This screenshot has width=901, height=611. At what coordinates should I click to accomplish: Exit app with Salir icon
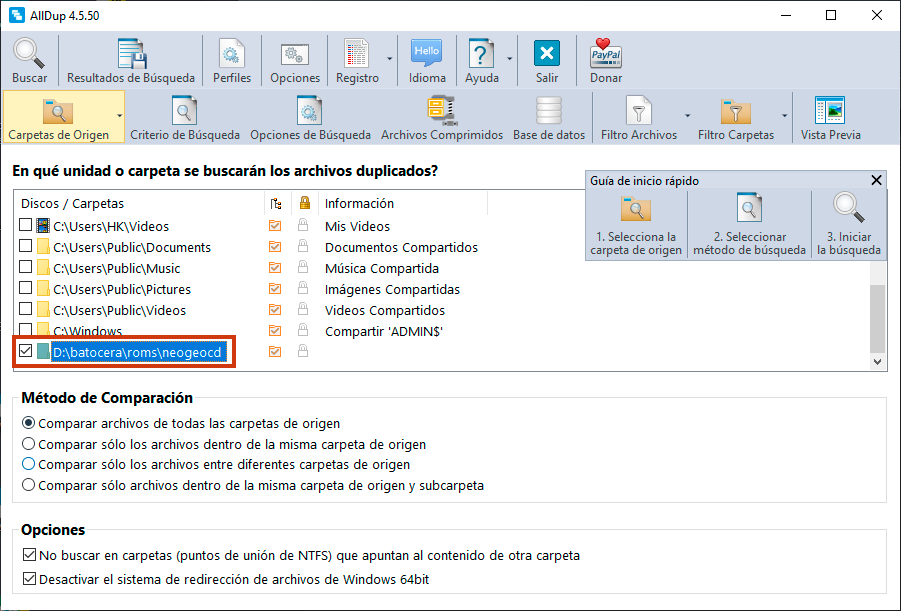tap(546, 60)
